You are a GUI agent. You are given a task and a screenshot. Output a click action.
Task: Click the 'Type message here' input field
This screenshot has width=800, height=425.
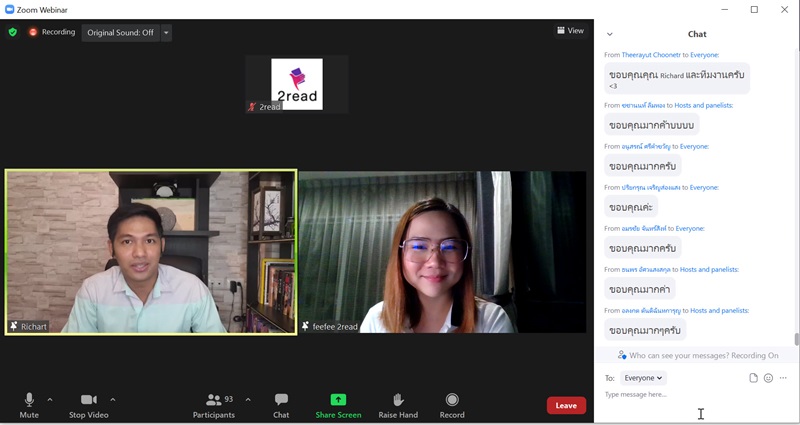pyautogui.click(x=696, y=394)
